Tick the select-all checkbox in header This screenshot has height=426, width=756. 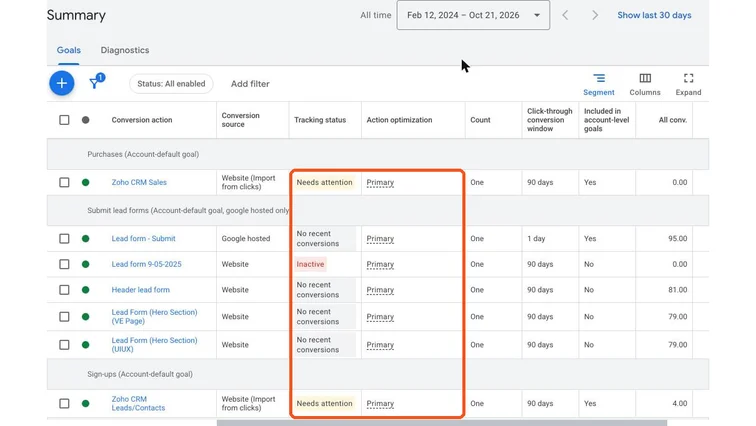pos(64,120)
